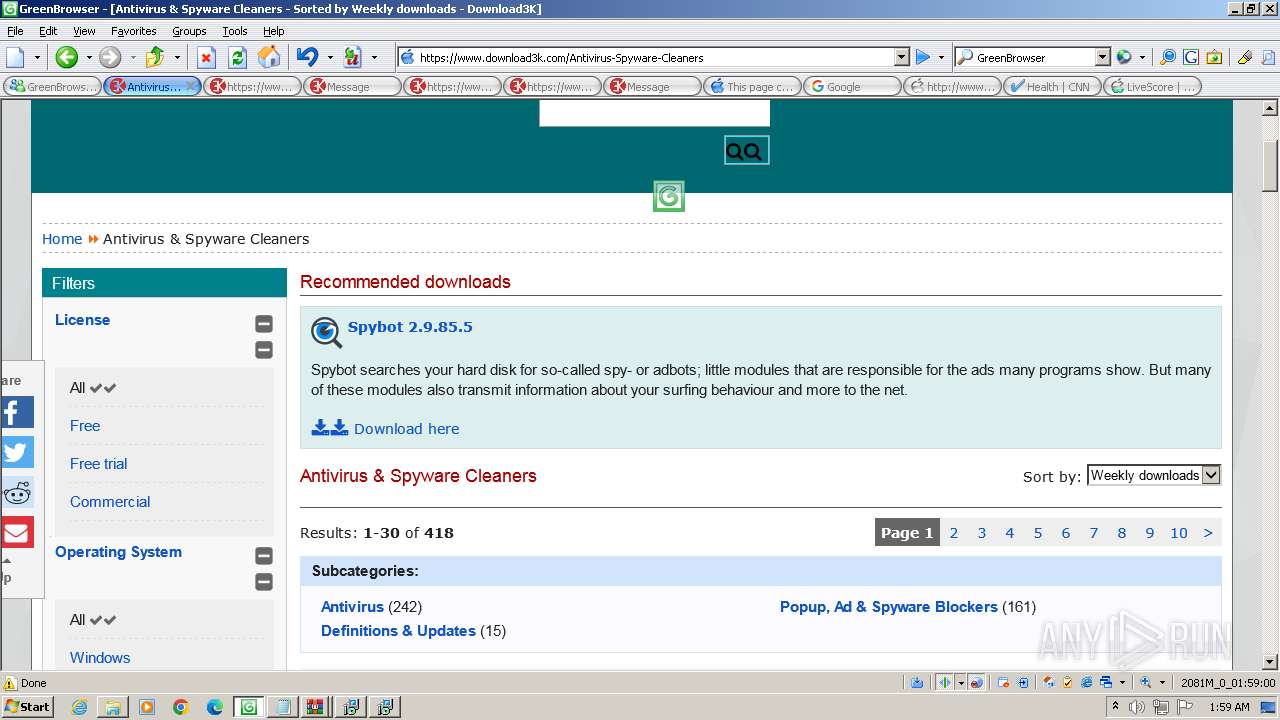Share the page via Reddit icon
The height and width of the screenshot is (720, 1280).
pos(17,492)
